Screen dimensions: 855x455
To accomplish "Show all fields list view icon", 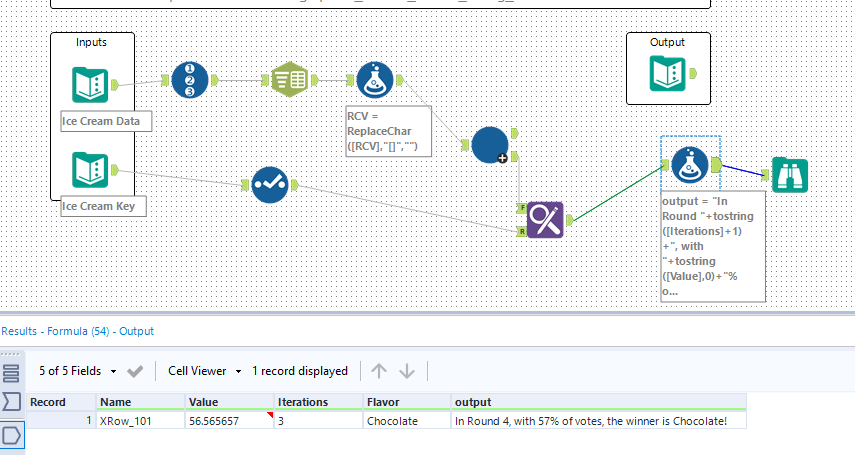I will (x=11, y=373).
